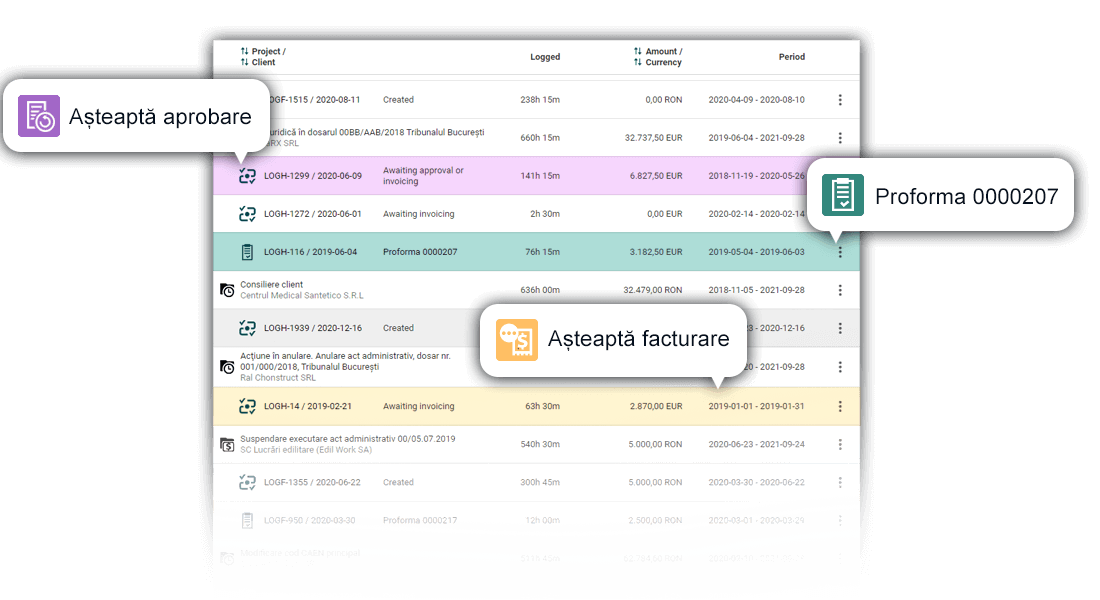Open three-dot menu for LOGH-1939 row
The height and width of the screenshot is (600, 1100).
840,328
